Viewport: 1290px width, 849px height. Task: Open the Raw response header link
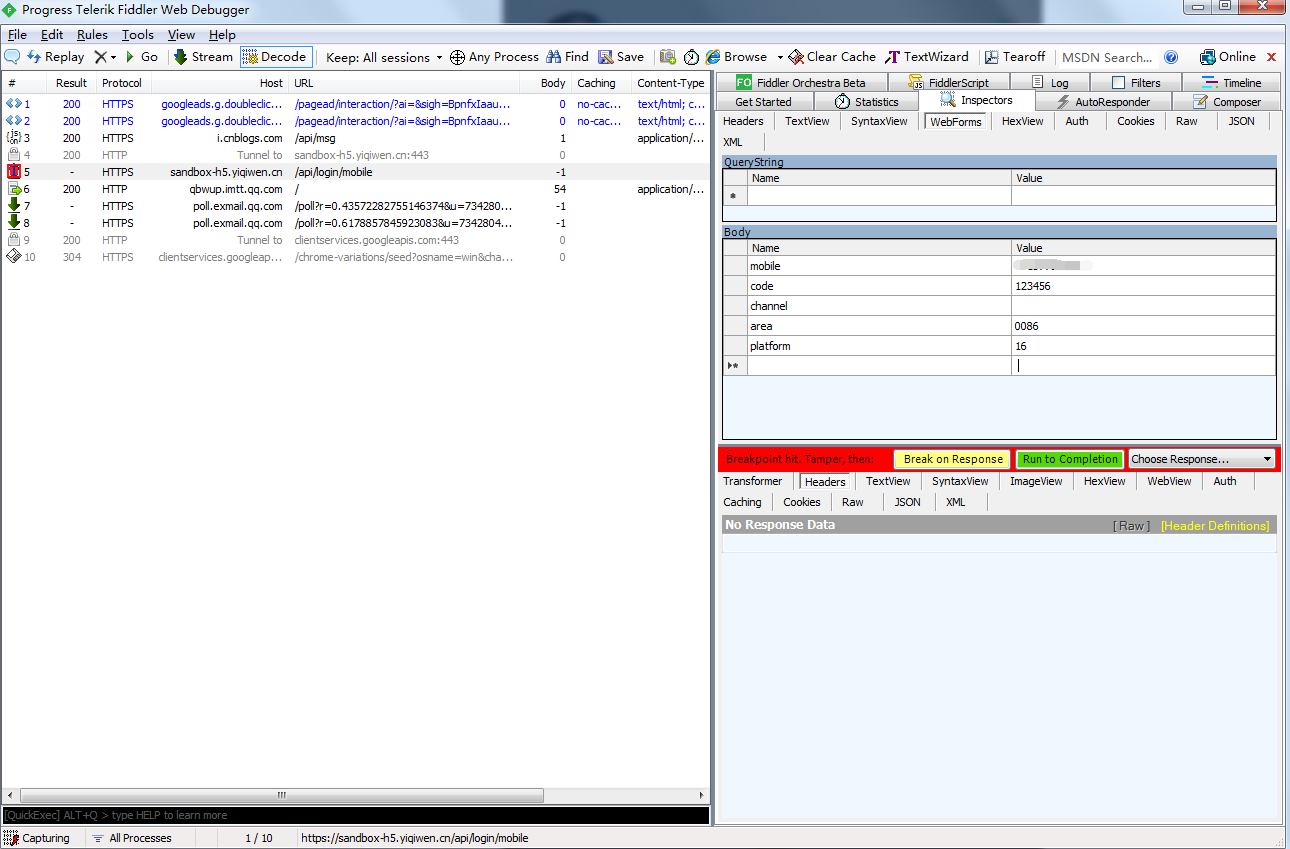[1131, 526]
